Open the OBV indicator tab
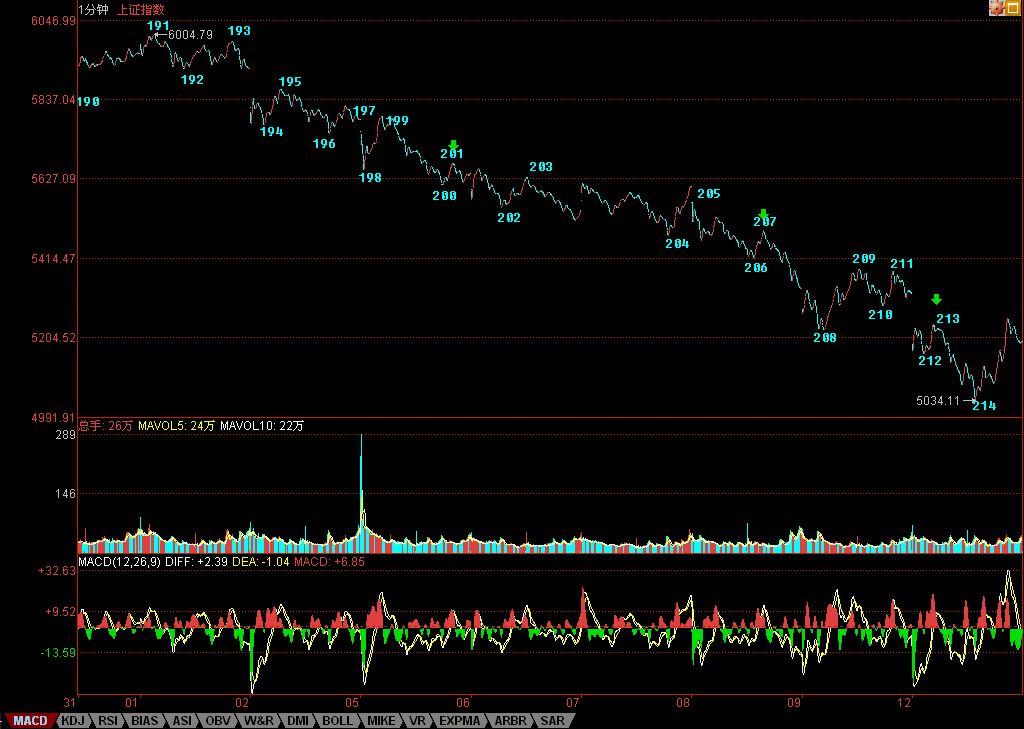The height and width of the screenshot is (729, 1024). [x=219, y=720]
